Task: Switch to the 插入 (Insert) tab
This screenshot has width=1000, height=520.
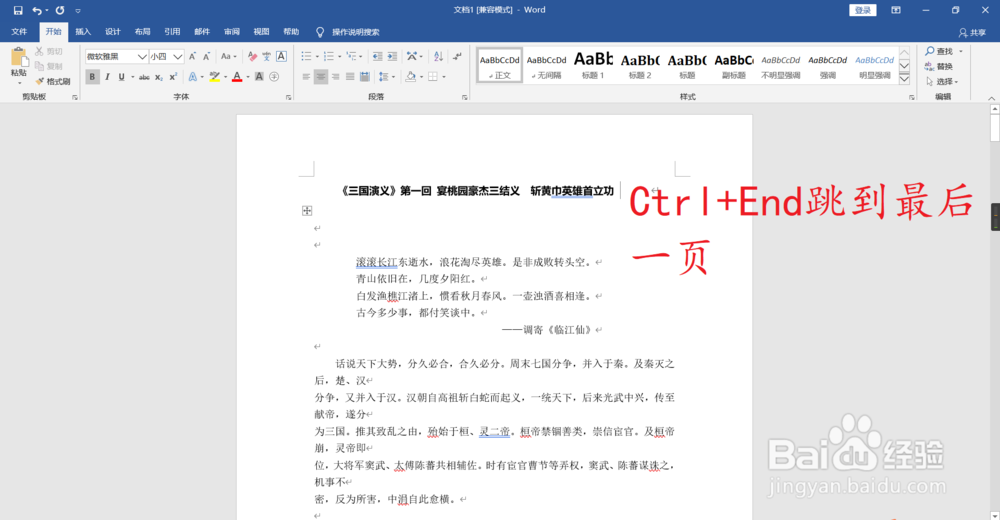Action: tap(83, 32)
